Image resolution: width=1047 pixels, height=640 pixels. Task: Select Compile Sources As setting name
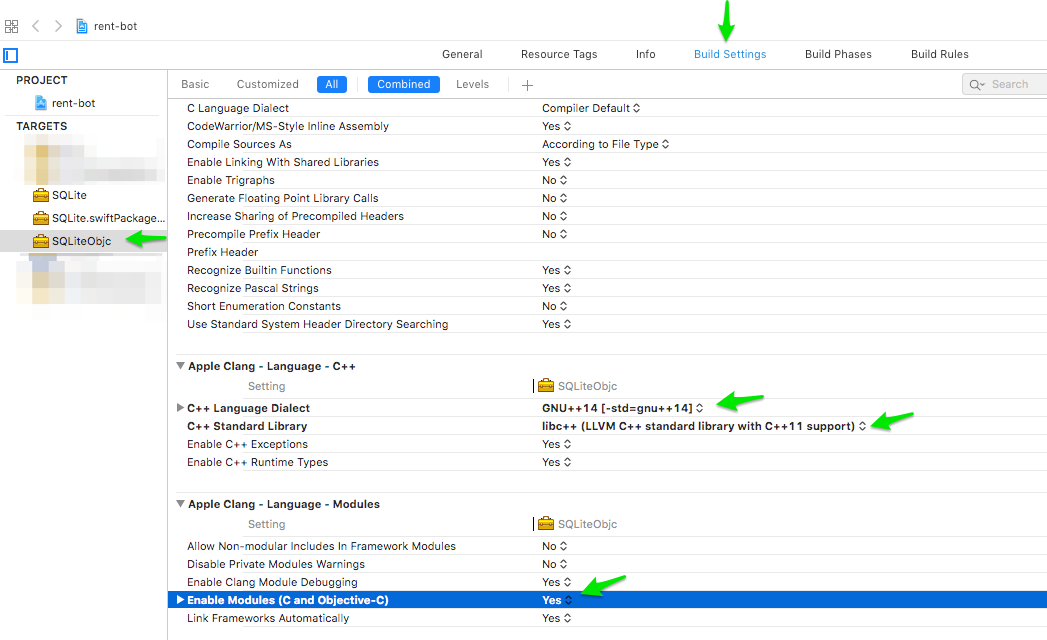[239, 144]
